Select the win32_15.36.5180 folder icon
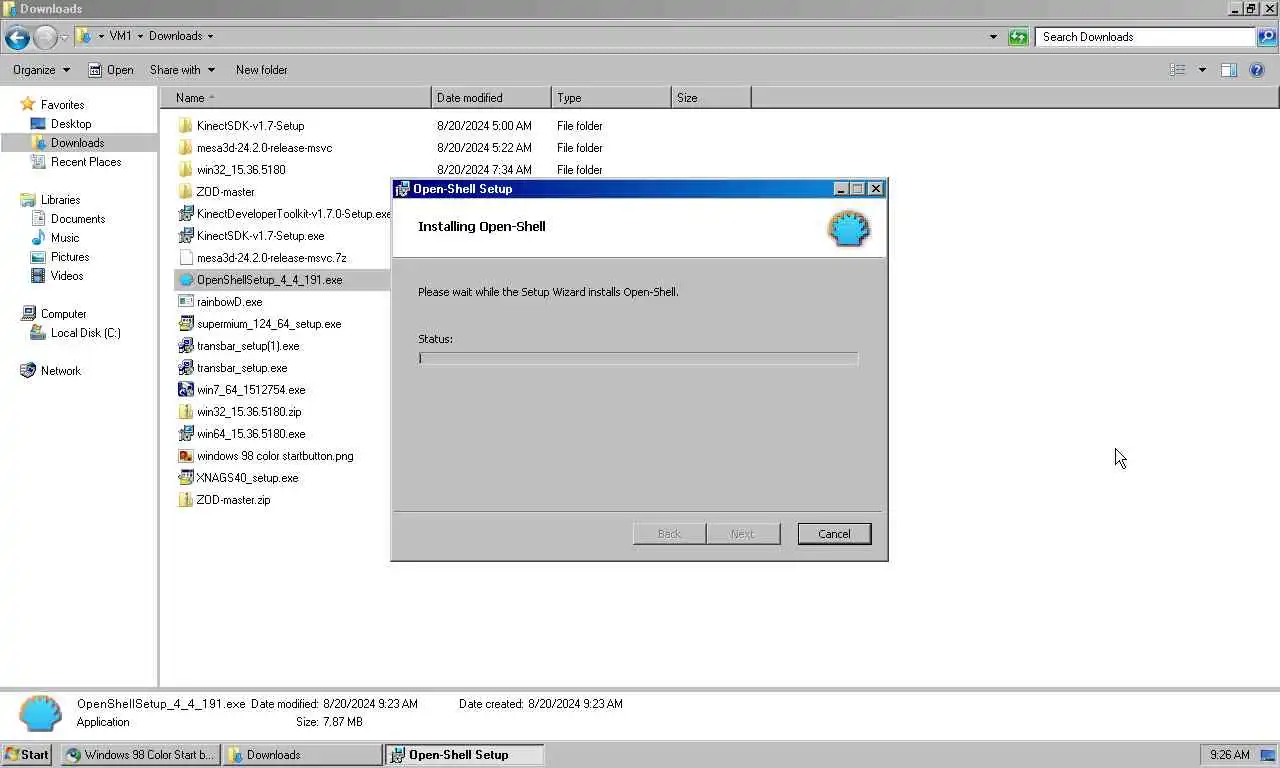 point(185,170)
